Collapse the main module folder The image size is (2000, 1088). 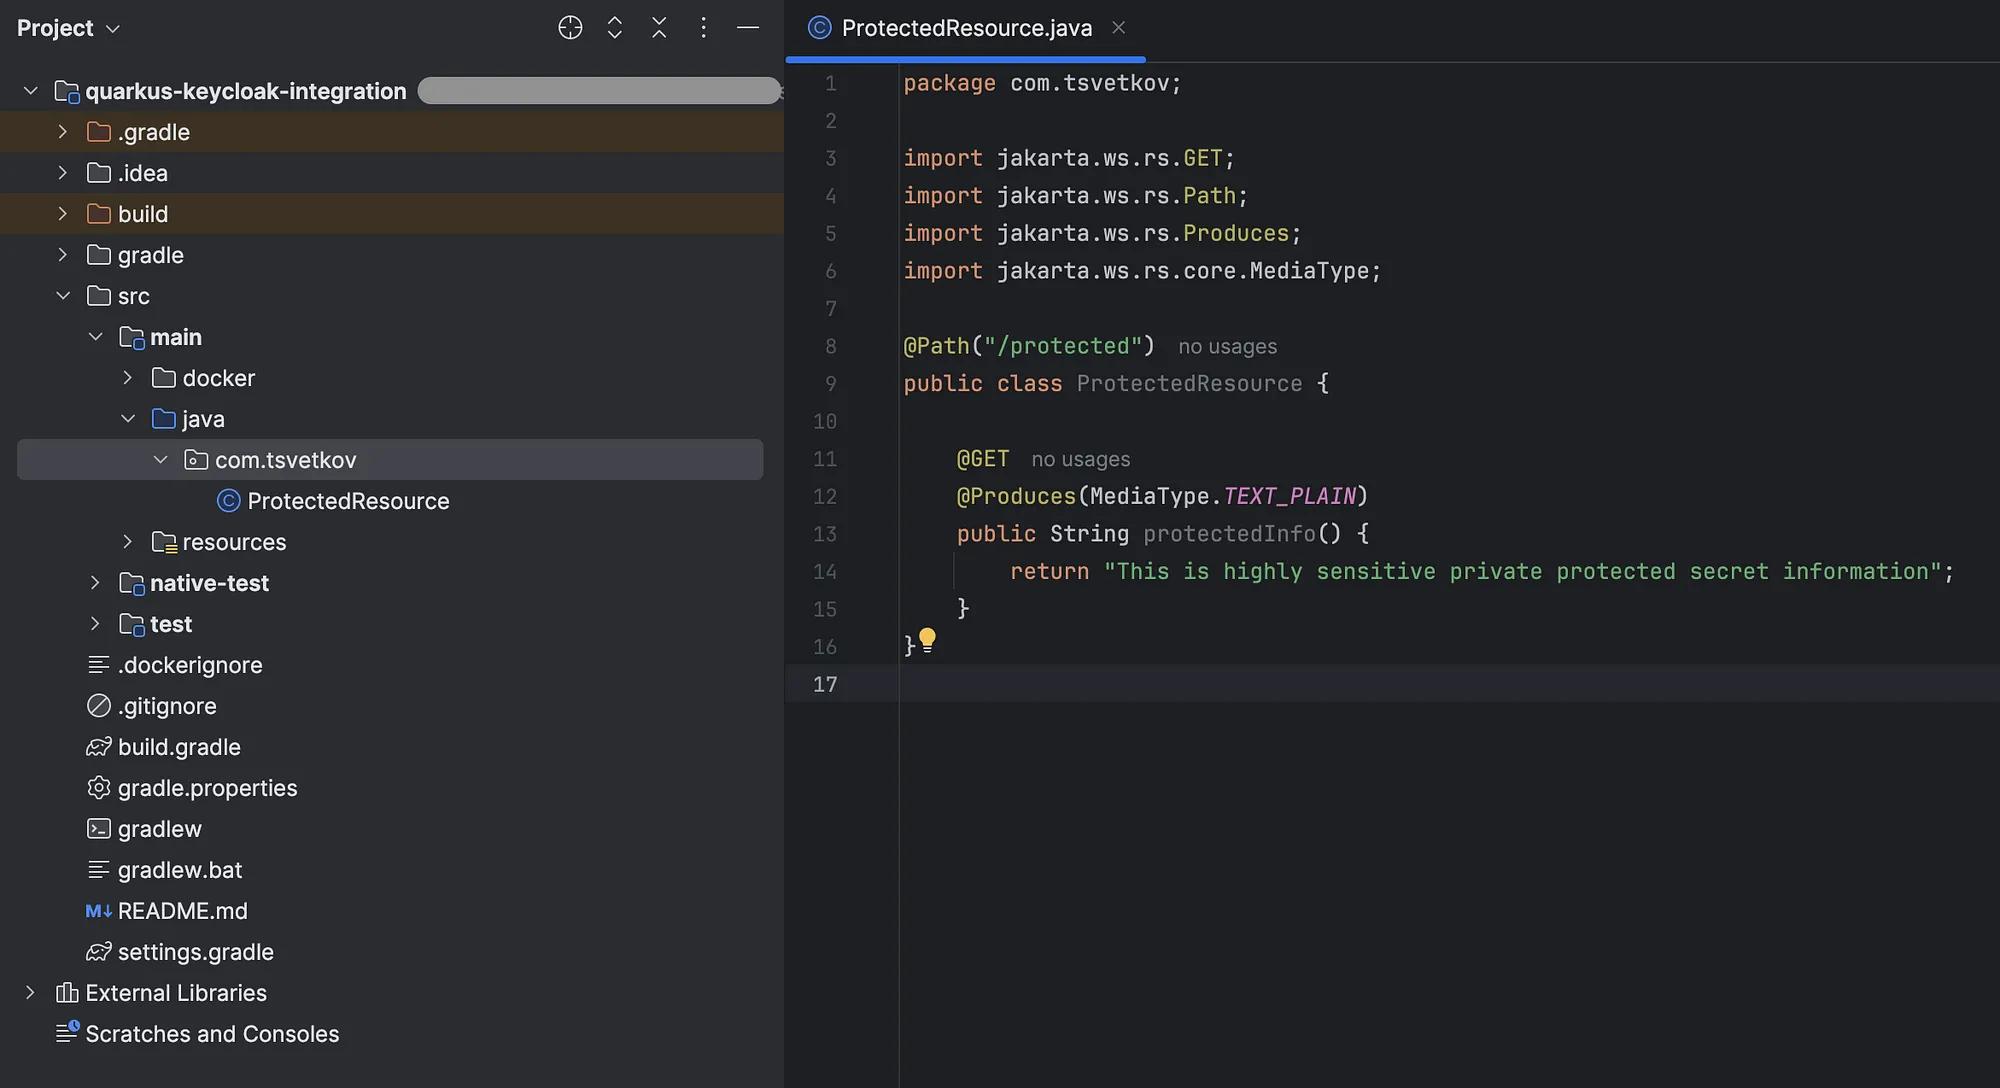(96, 337)
